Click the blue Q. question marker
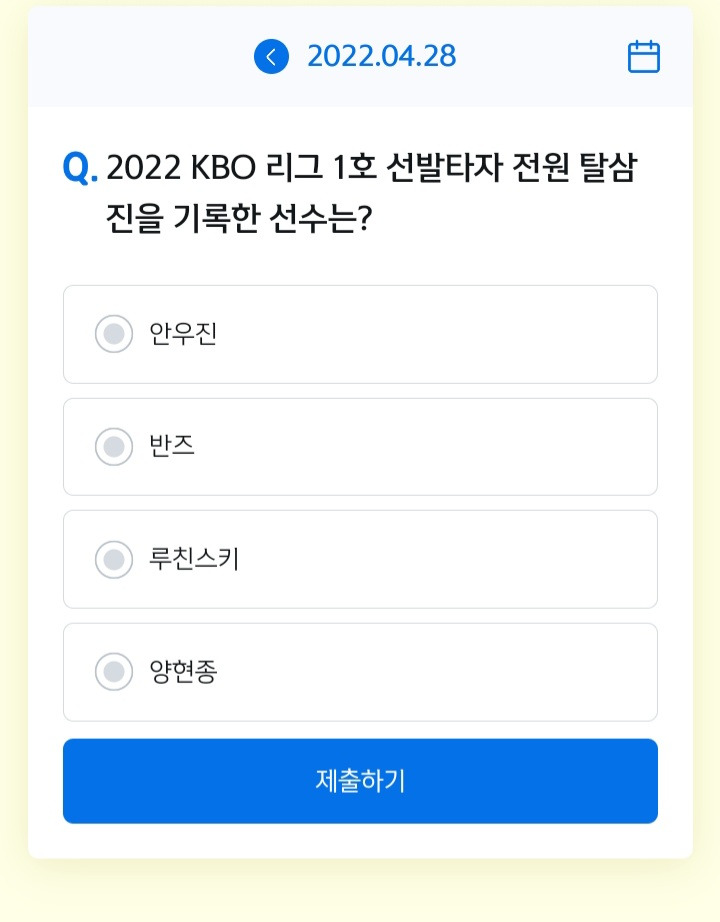720x922 pixels. pyautogui.click(x=80, y=168)
